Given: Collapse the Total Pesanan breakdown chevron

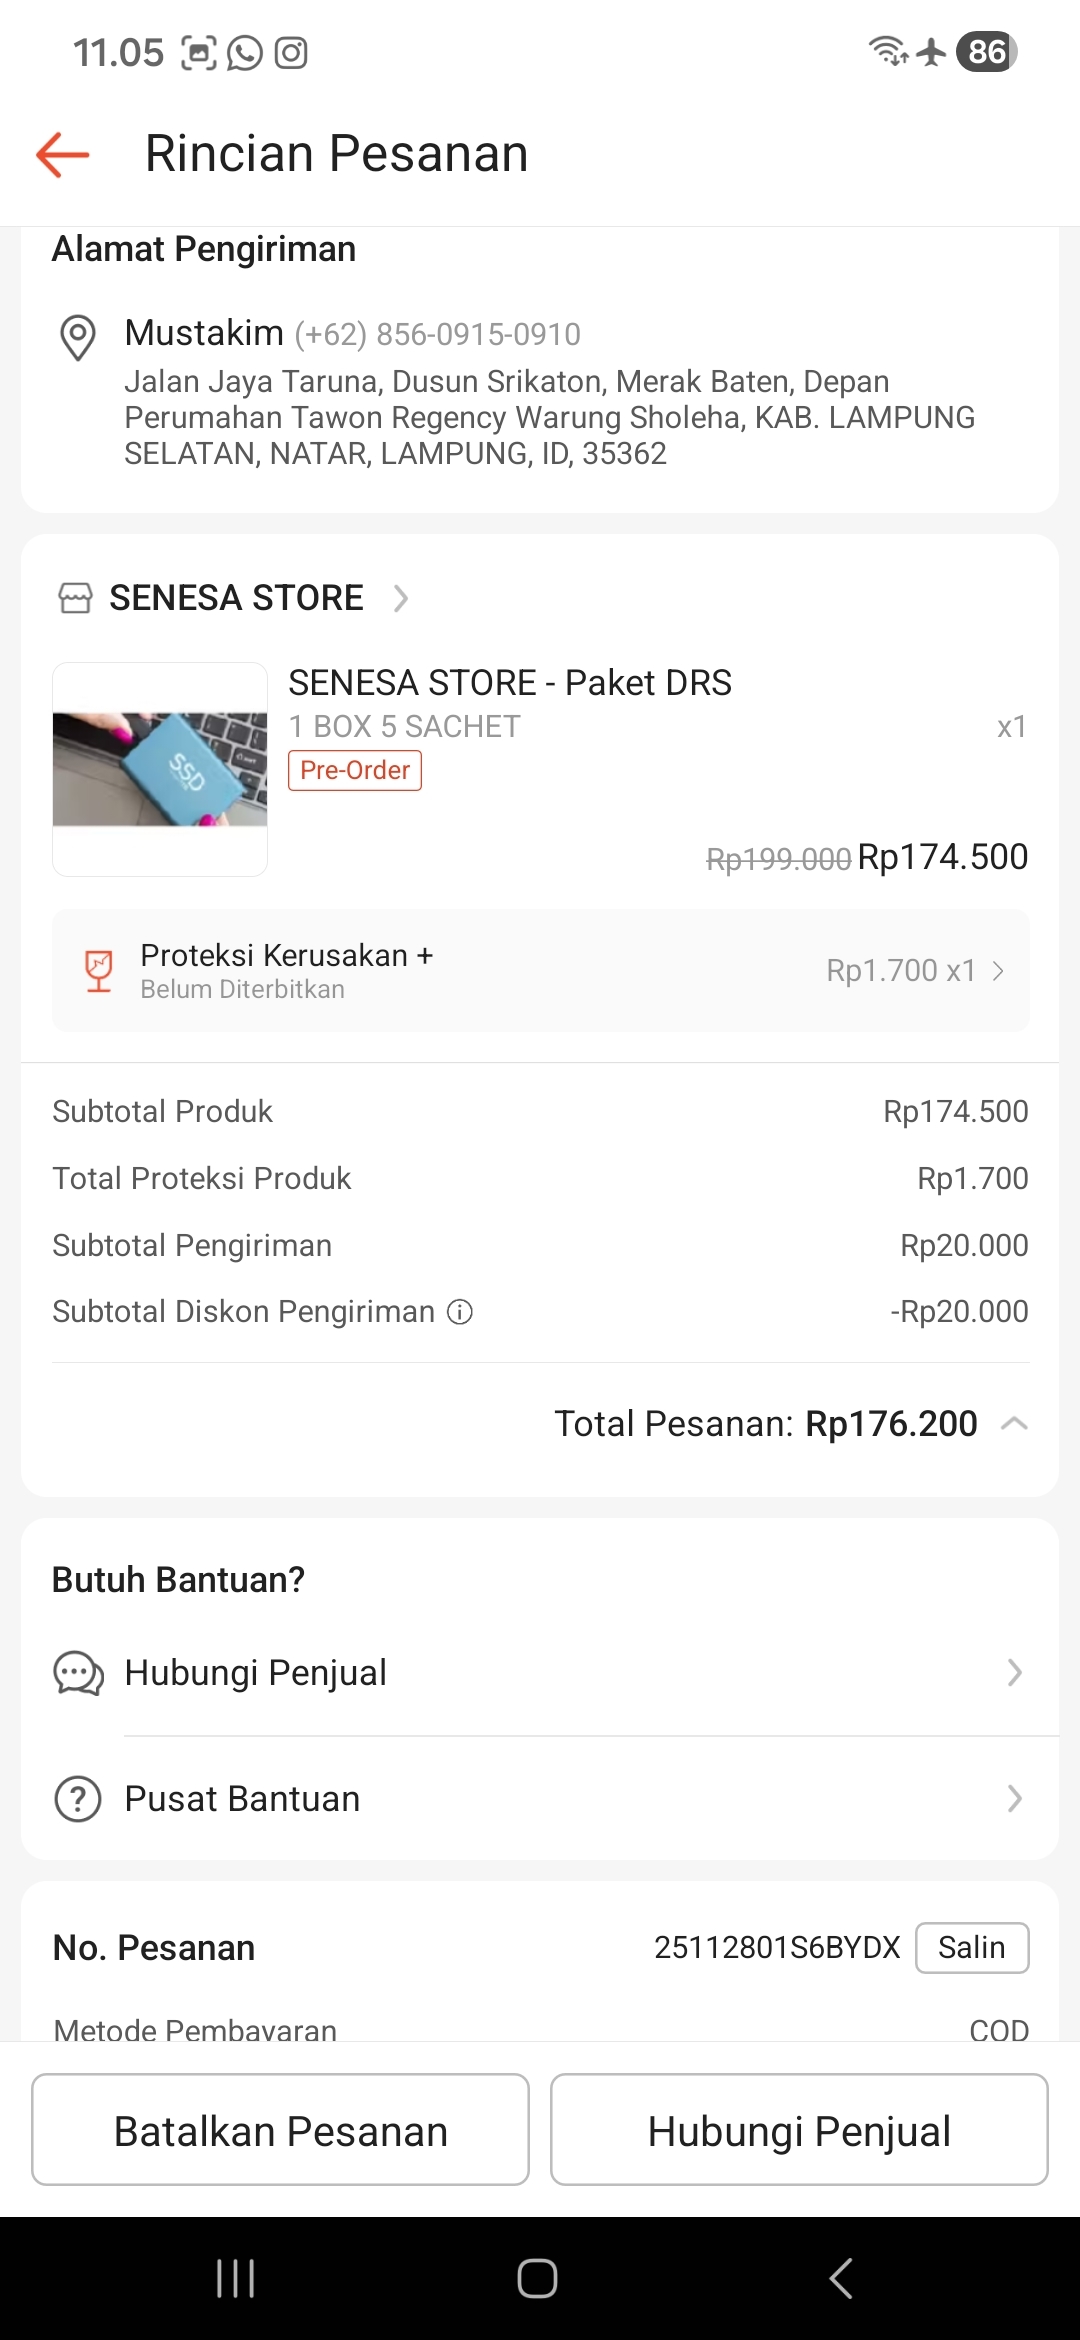Looking at the screenshot, I should coord(1014,1424).
